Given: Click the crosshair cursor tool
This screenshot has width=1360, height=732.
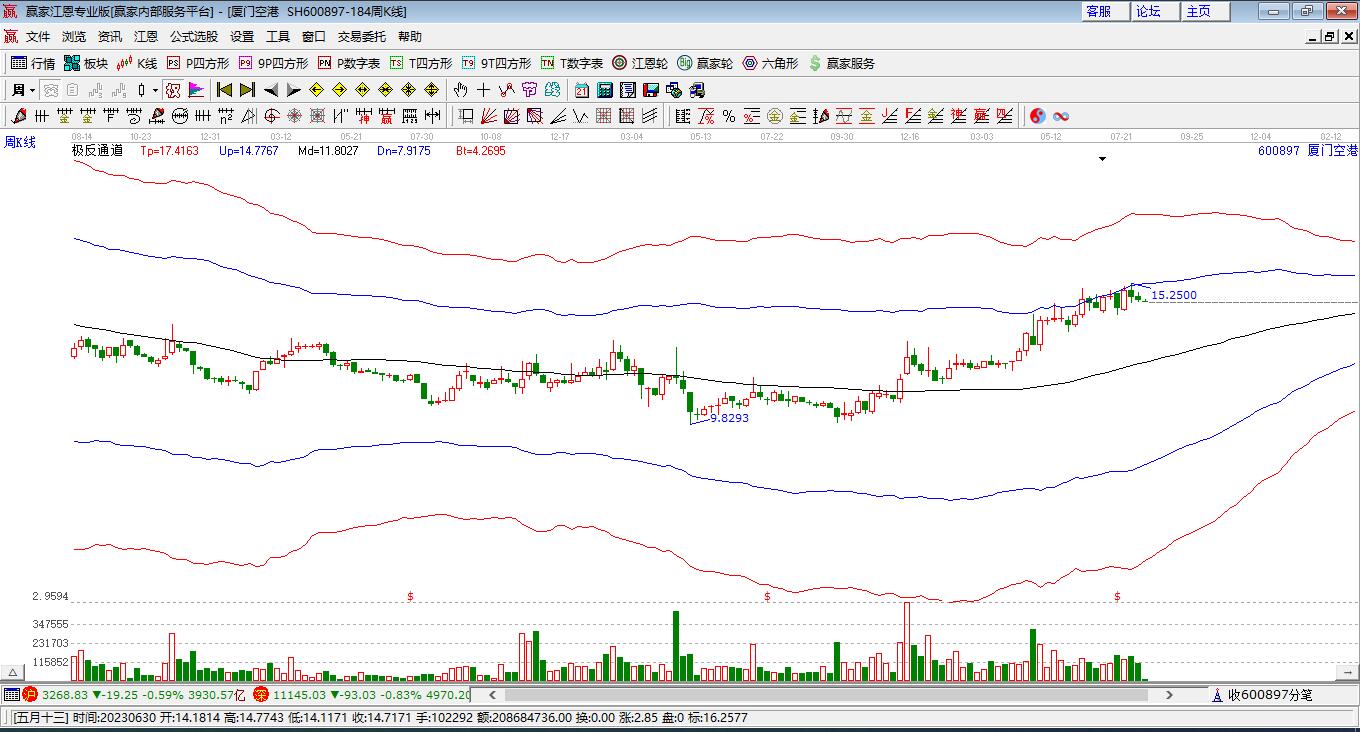Looking at the screenshot, I should tap(483, 90).
